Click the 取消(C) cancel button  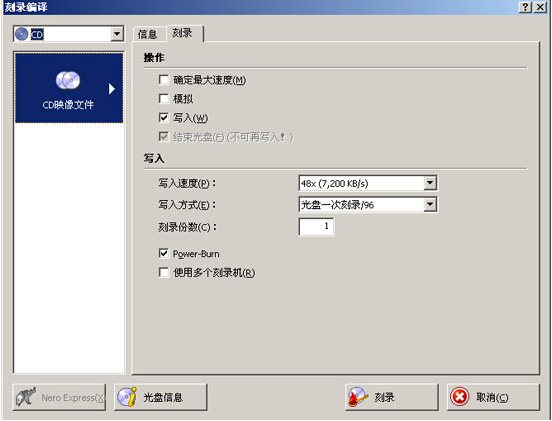click(493, 397)
